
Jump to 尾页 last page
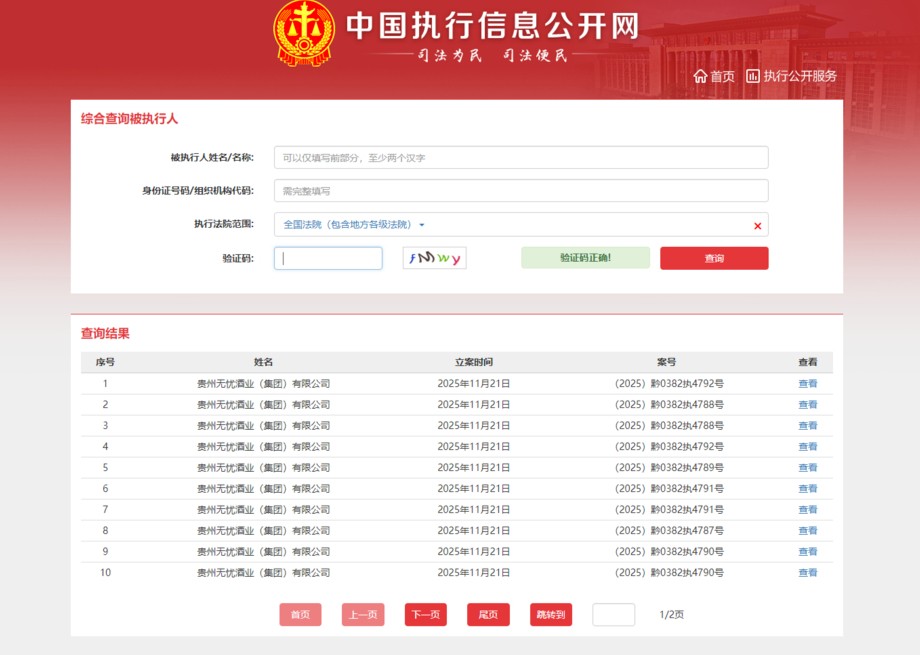click(x=488, y=615)
